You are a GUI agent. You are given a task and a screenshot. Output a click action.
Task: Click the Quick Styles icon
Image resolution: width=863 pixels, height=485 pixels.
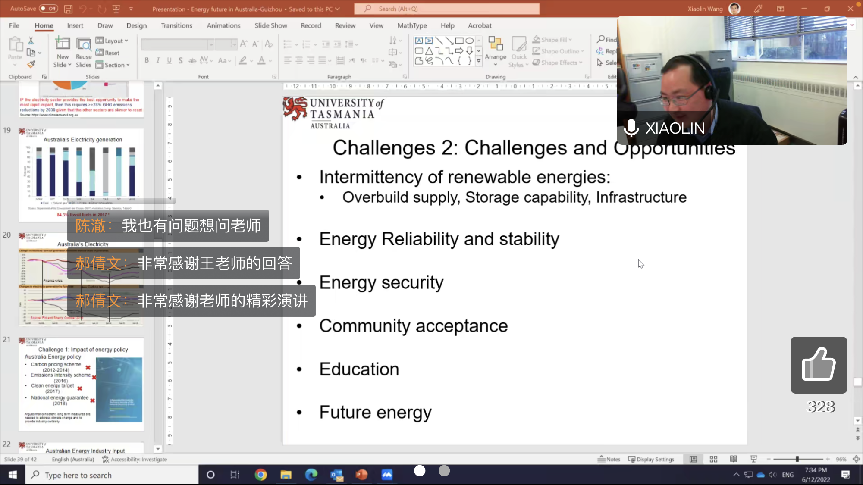click(519, 51)
